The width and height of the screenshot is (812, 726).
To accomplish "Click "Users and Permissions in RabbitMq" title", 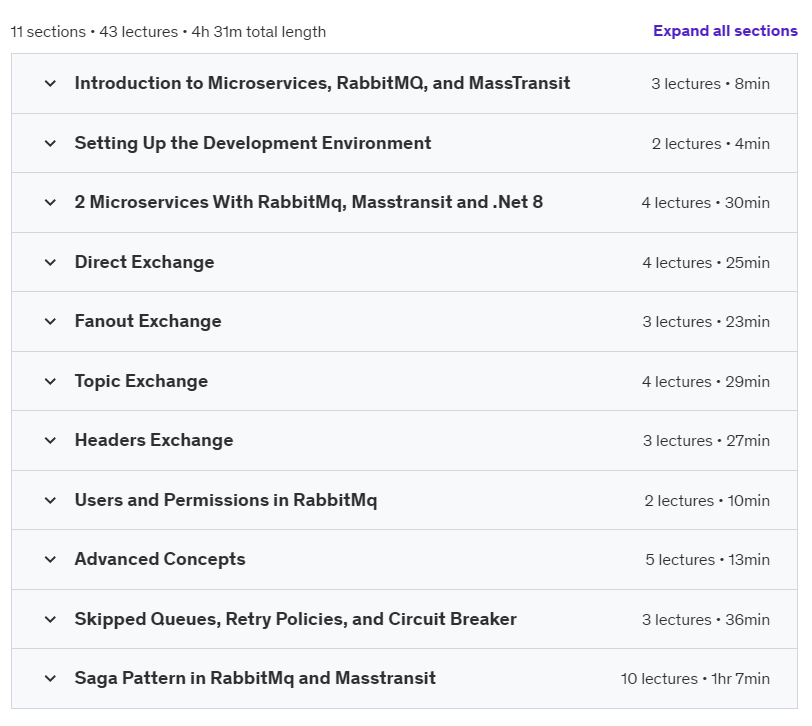I will pyautogui.click(x=226, y=501).
